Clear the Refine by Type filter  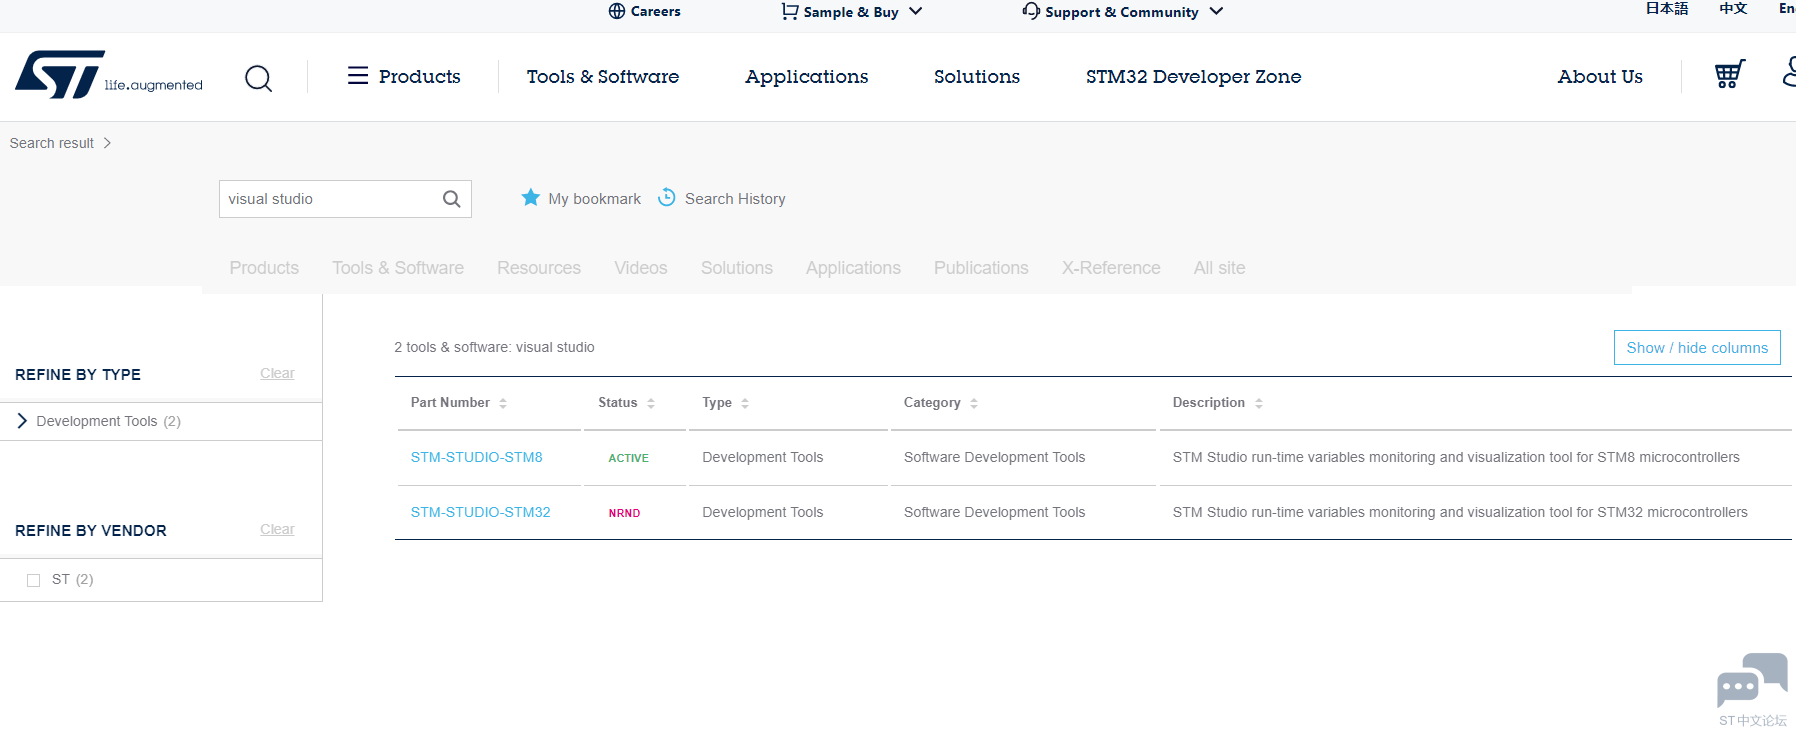277,373
